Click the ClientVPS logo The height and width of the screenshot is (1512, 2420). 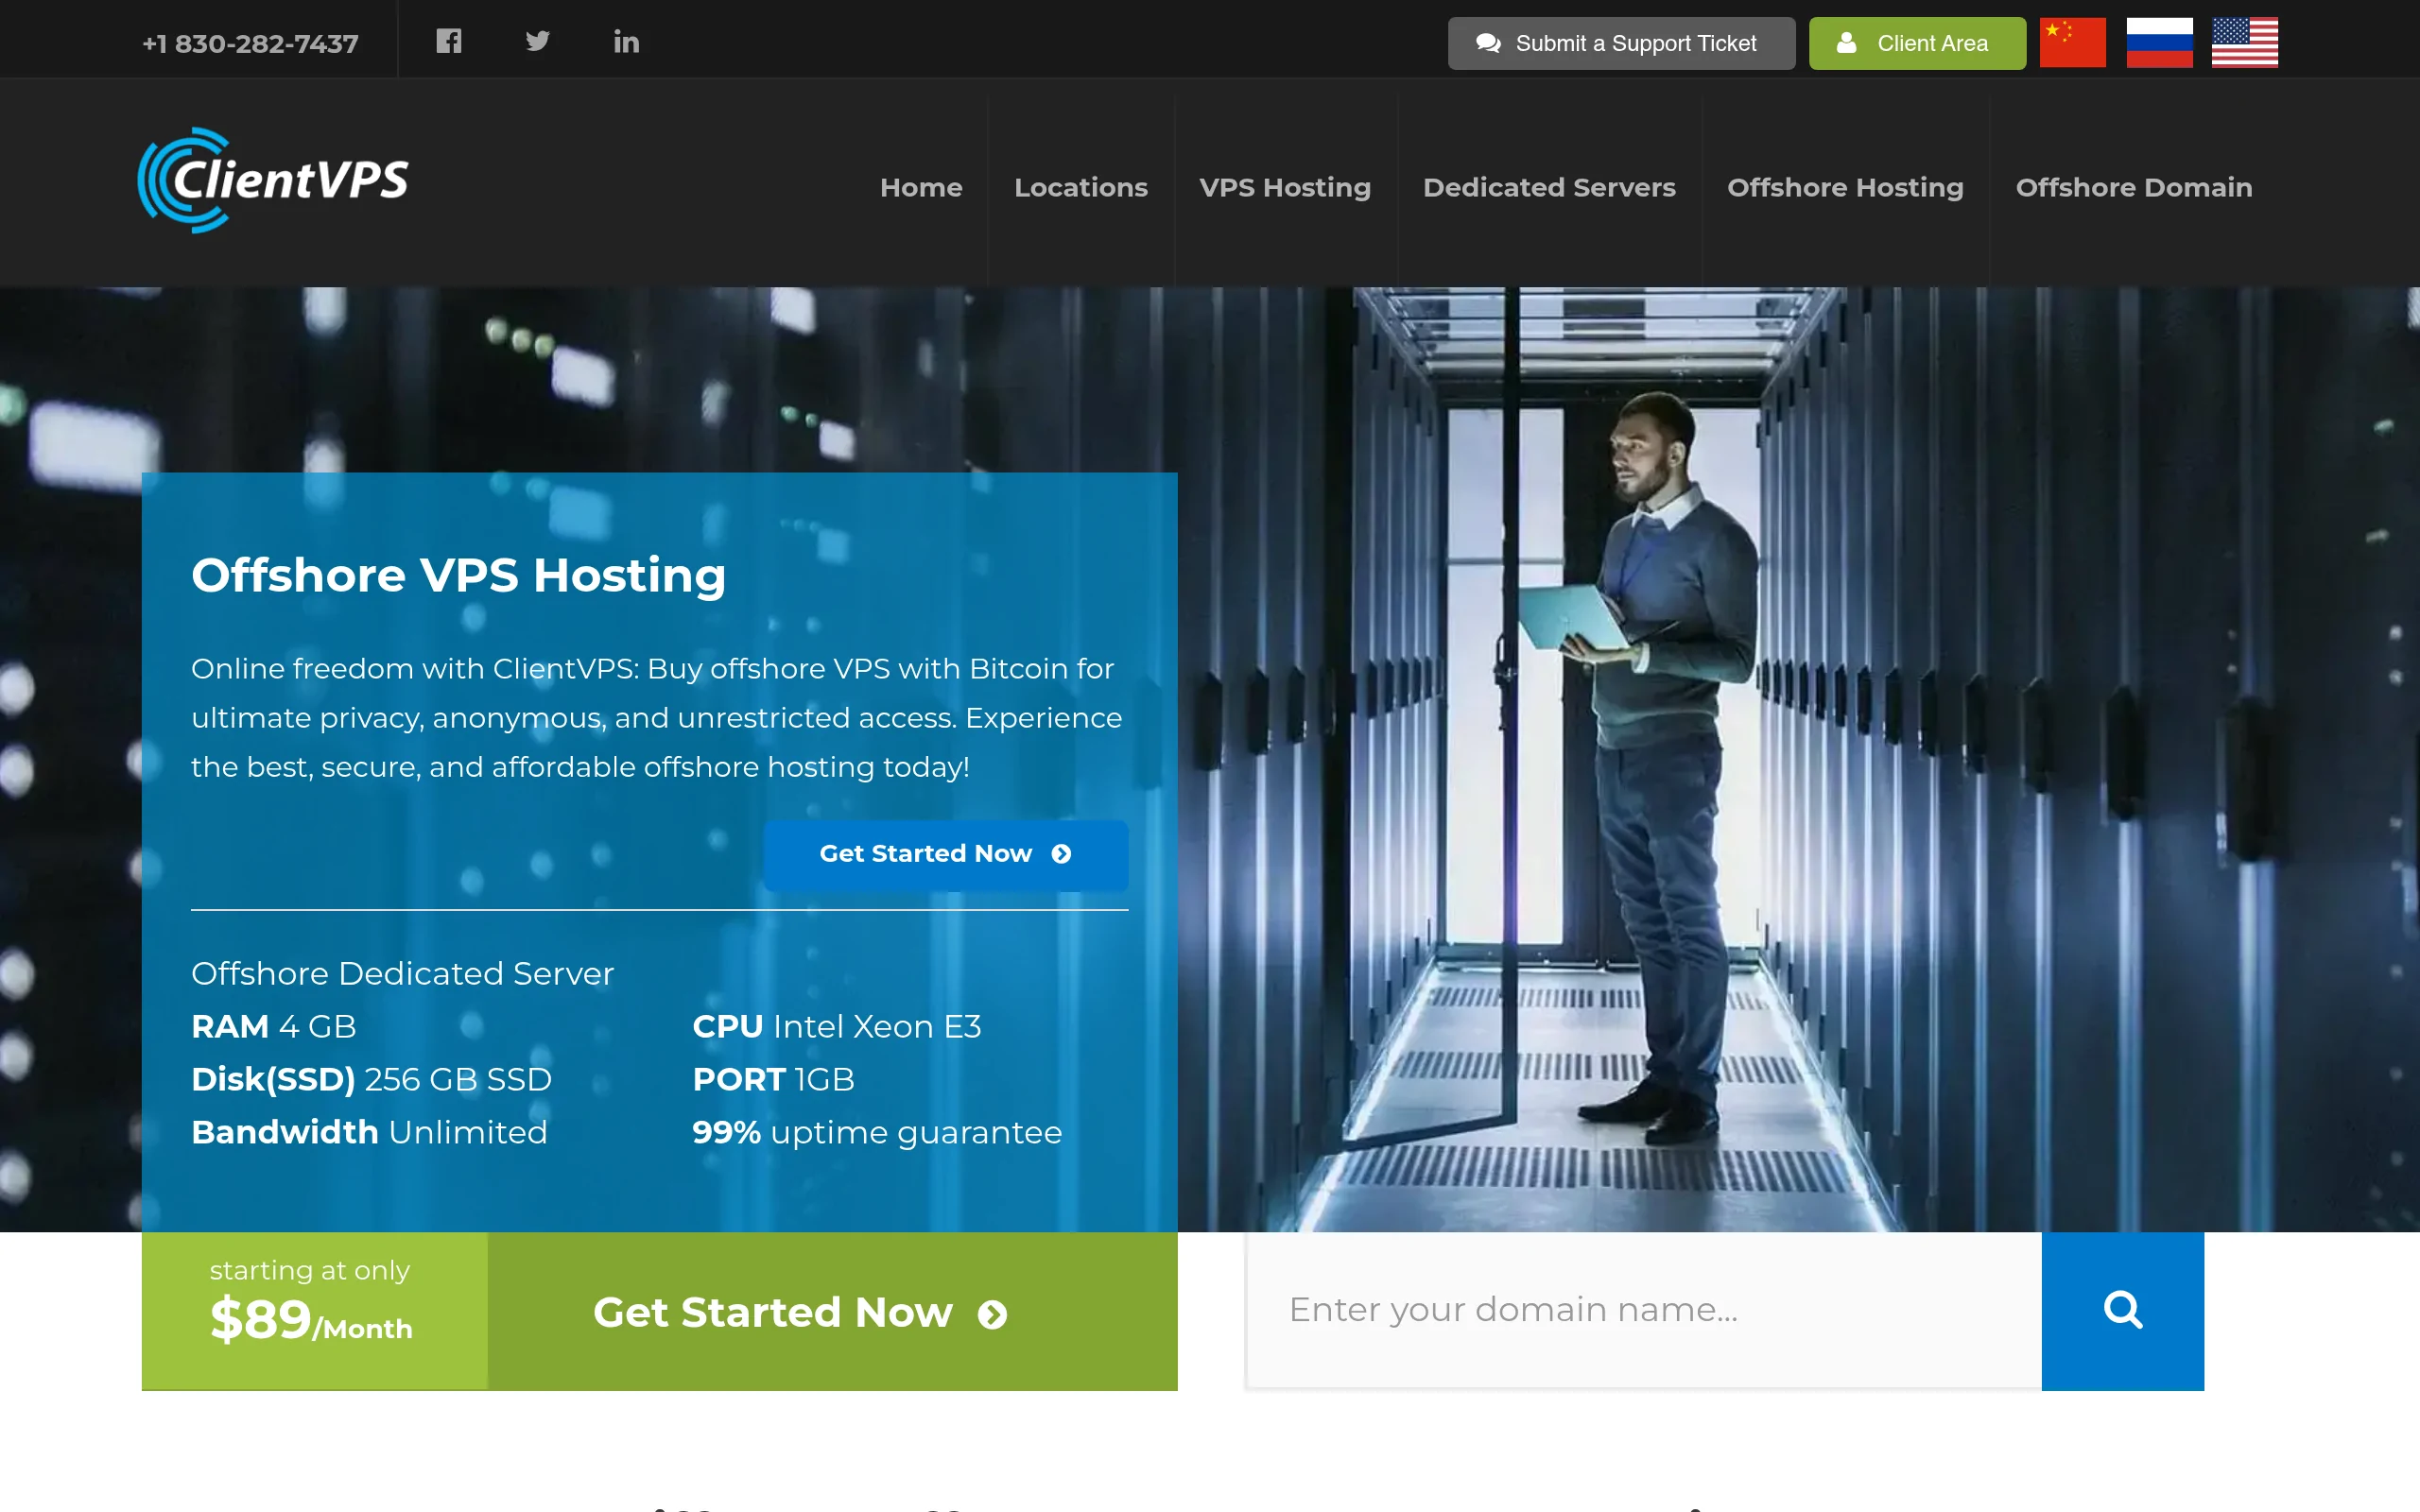[273, 181]
